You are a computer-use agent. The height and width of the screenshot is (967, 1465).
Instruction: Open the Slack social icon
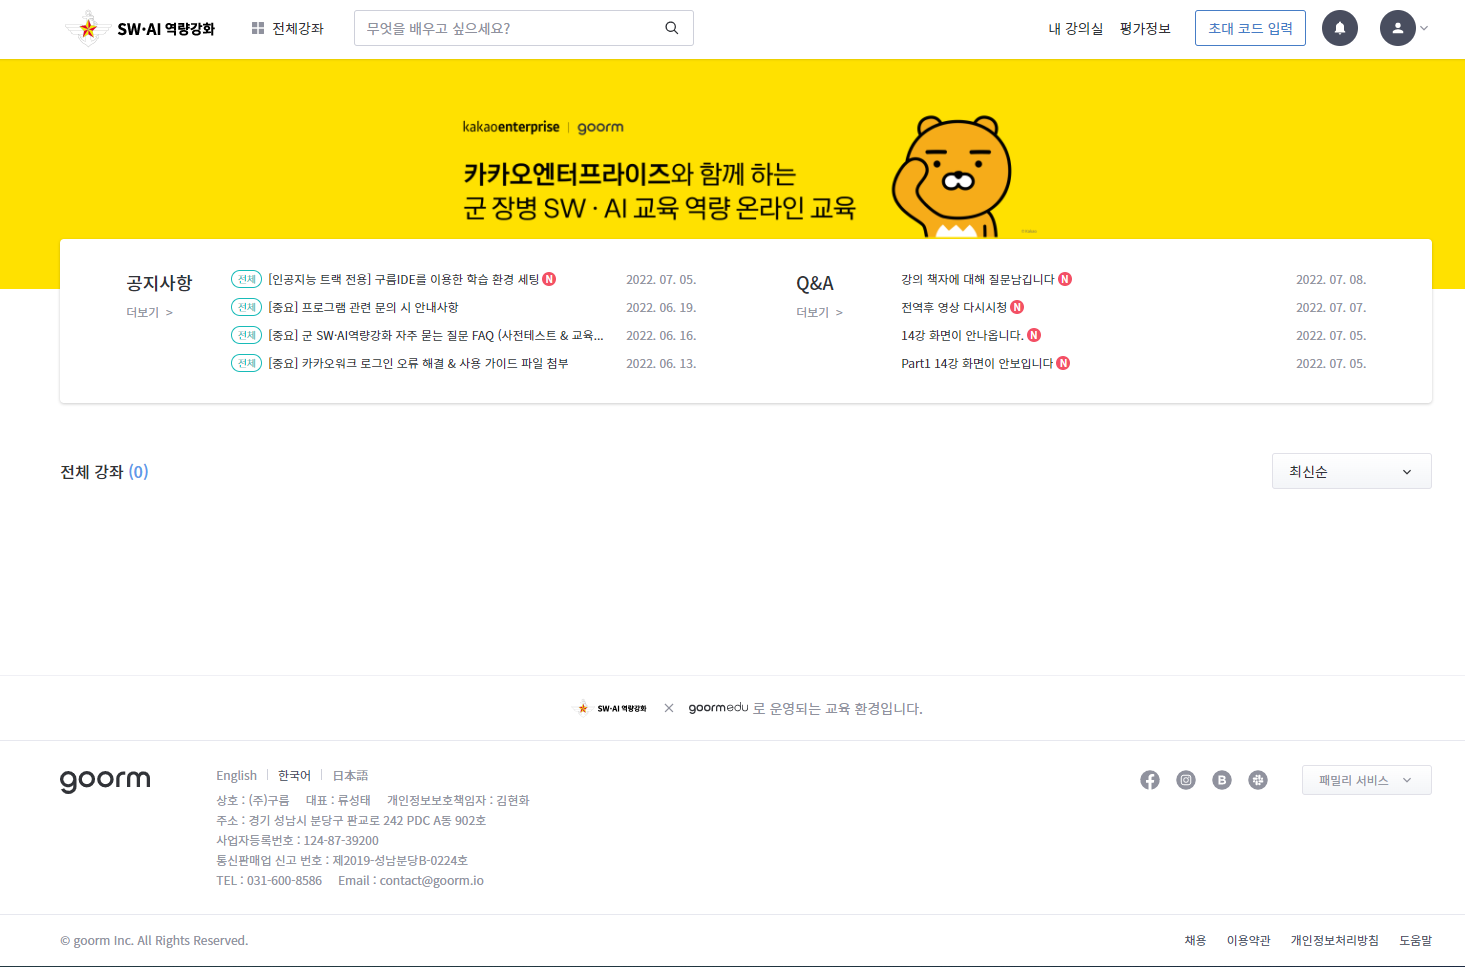[x=1258, y=780]
